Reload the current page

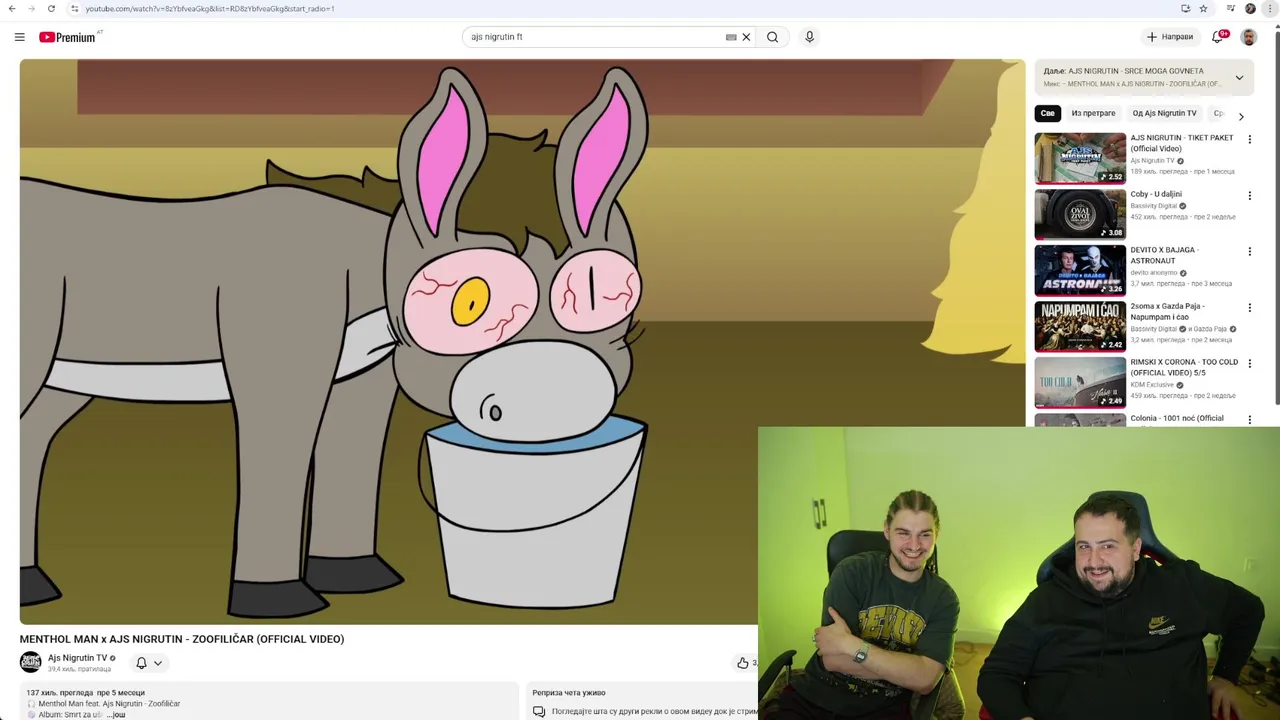51,8
